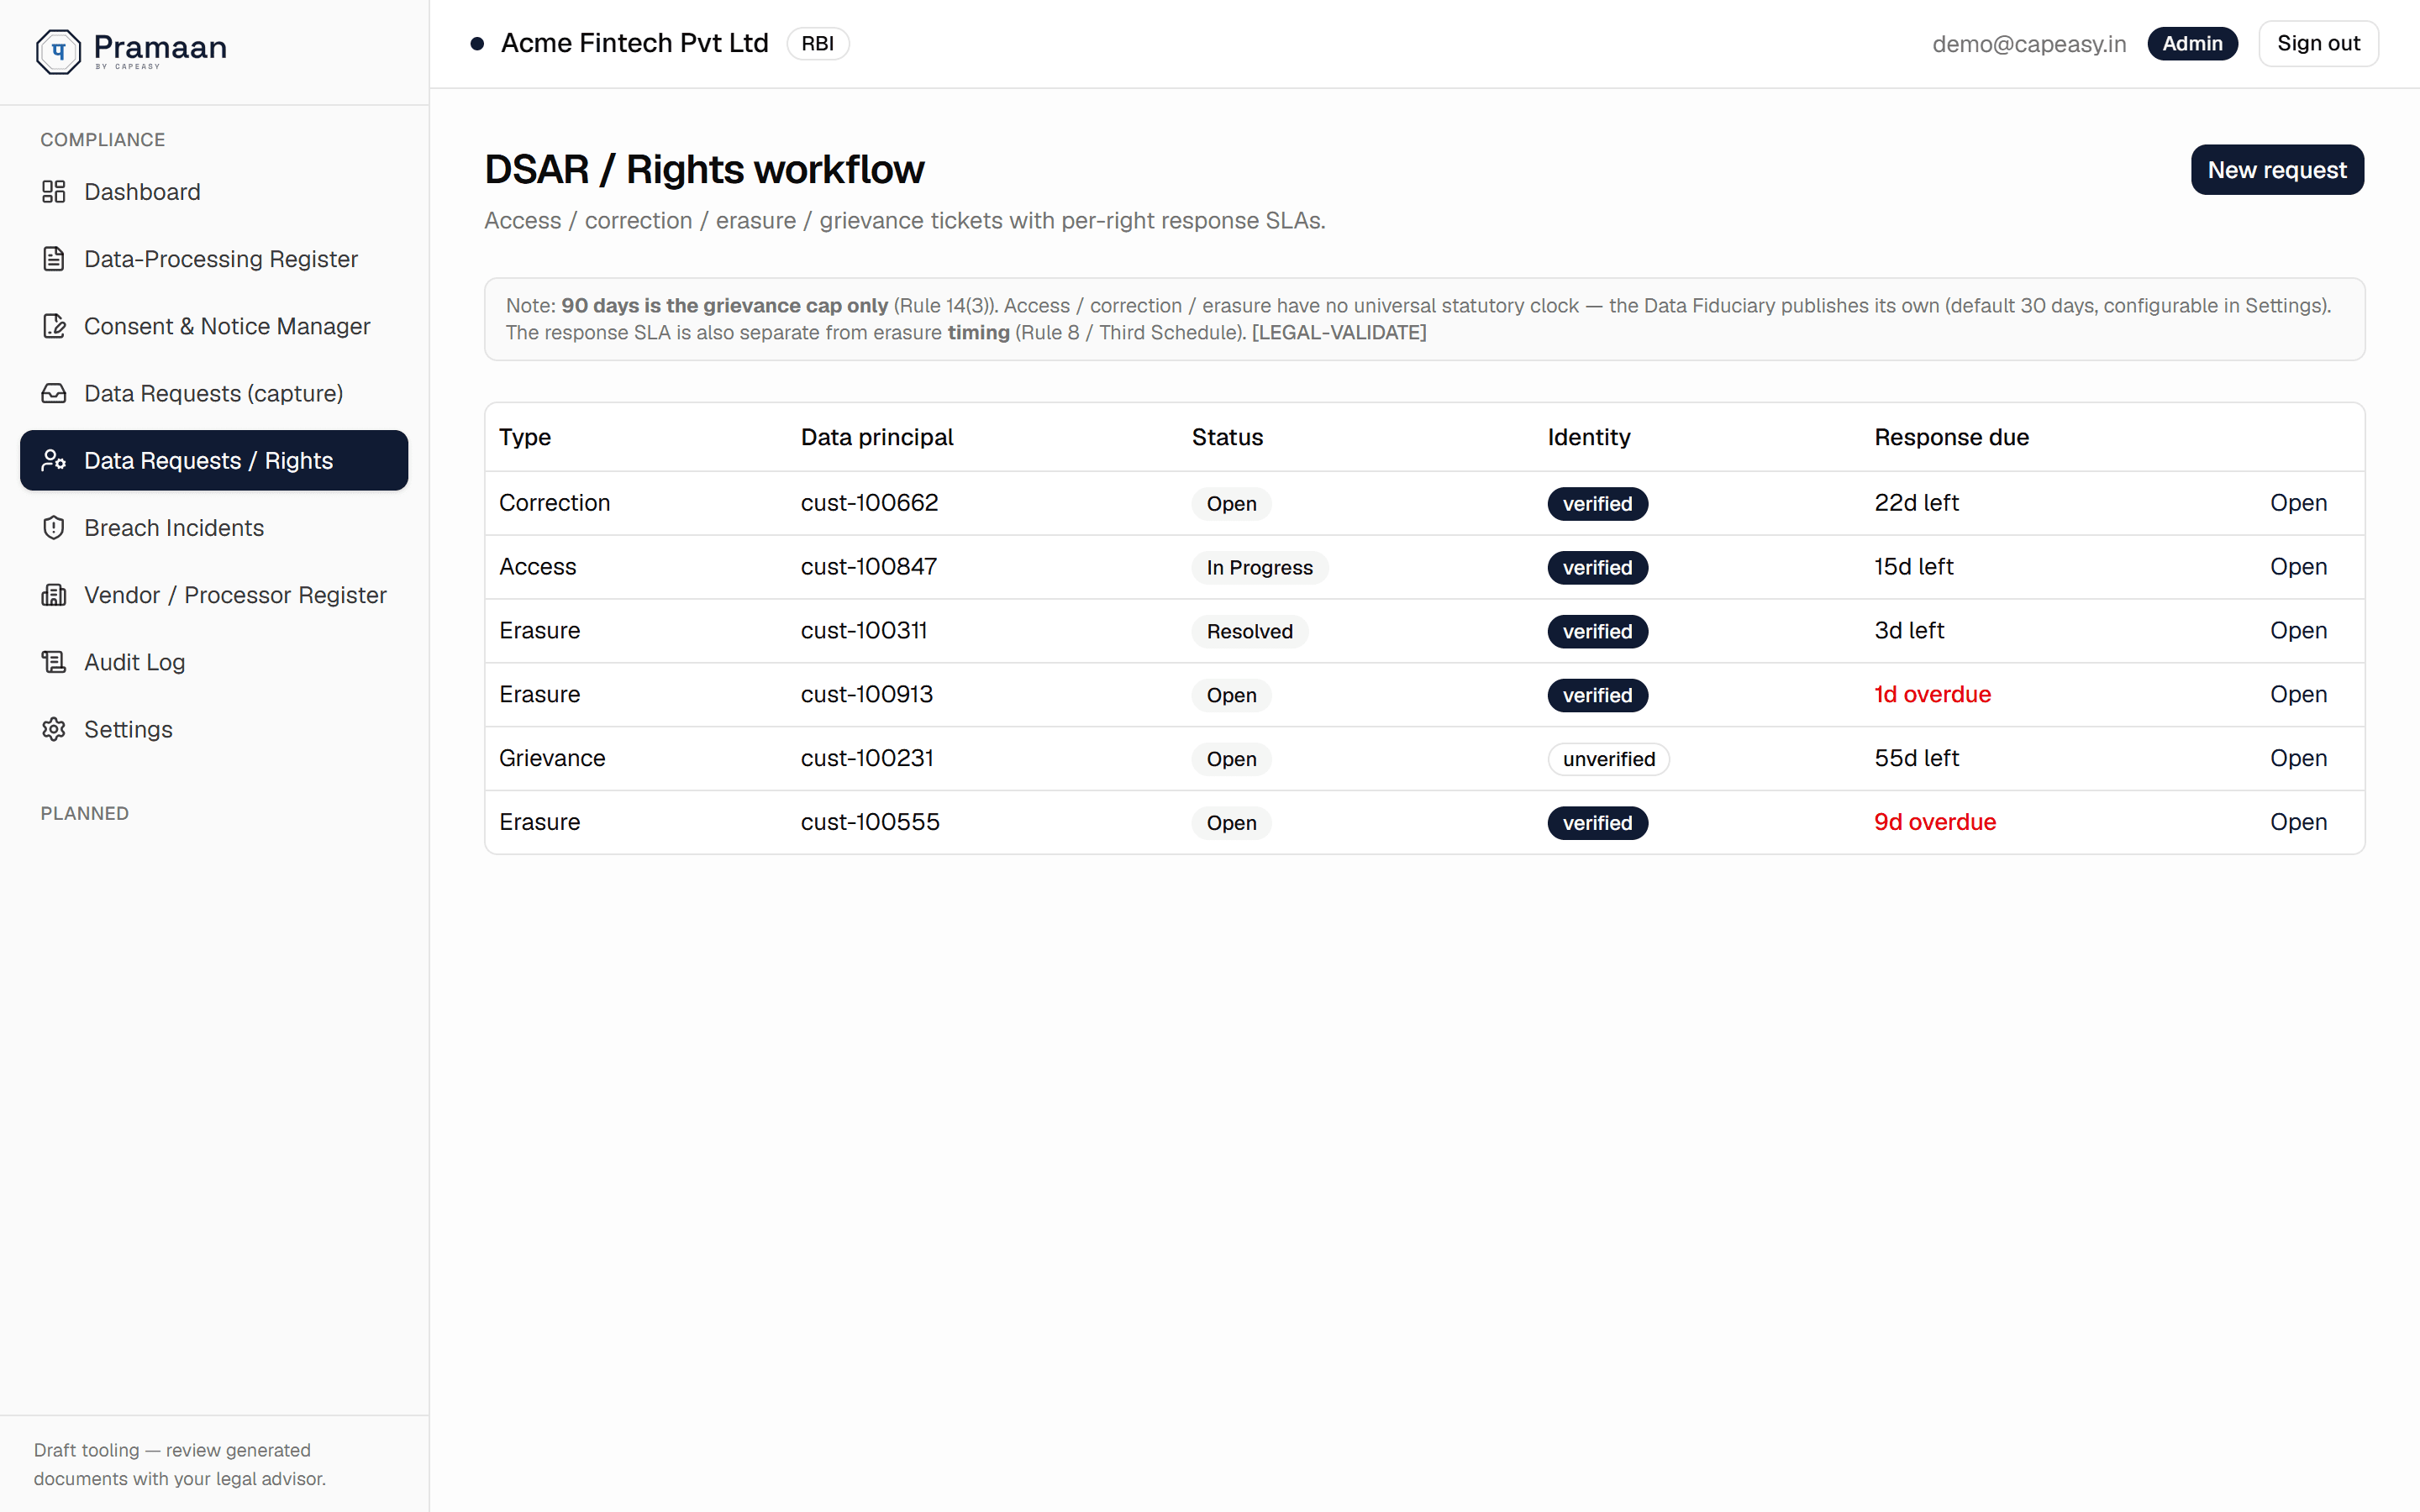Image resolution: width=2420 pixels, height=1512 pixels.
Task: Click the In Progress status pill
Action: click(1259, 568)
